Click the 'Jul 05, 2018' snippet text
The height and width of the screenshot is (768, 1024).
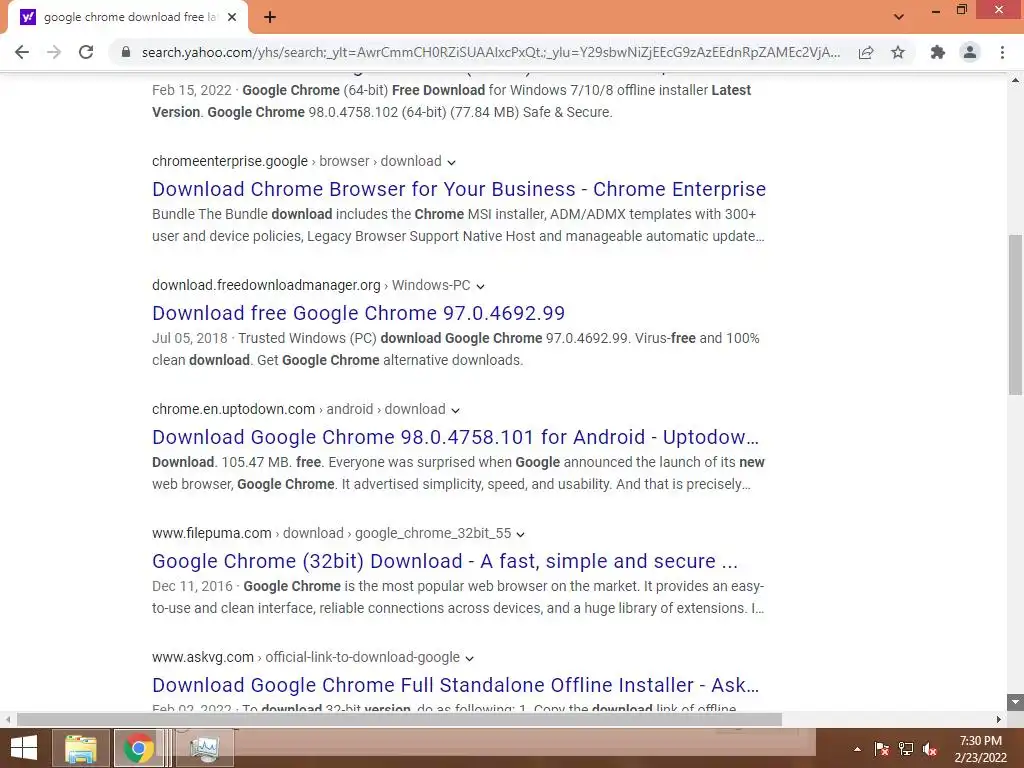tap(189, 338)
